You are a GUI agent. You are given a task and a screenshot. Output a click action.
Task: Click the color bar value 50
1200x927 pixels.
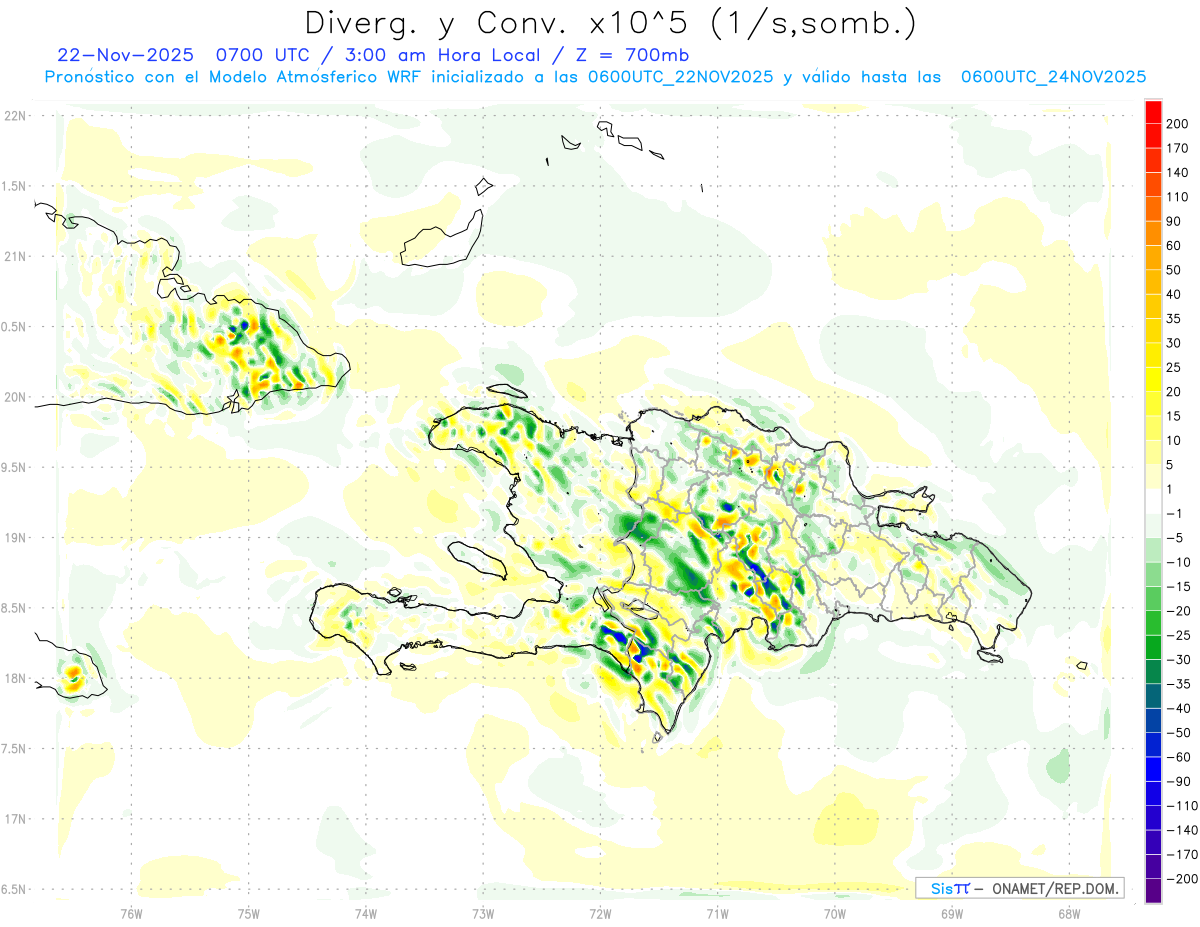(x=1176, y=270)
